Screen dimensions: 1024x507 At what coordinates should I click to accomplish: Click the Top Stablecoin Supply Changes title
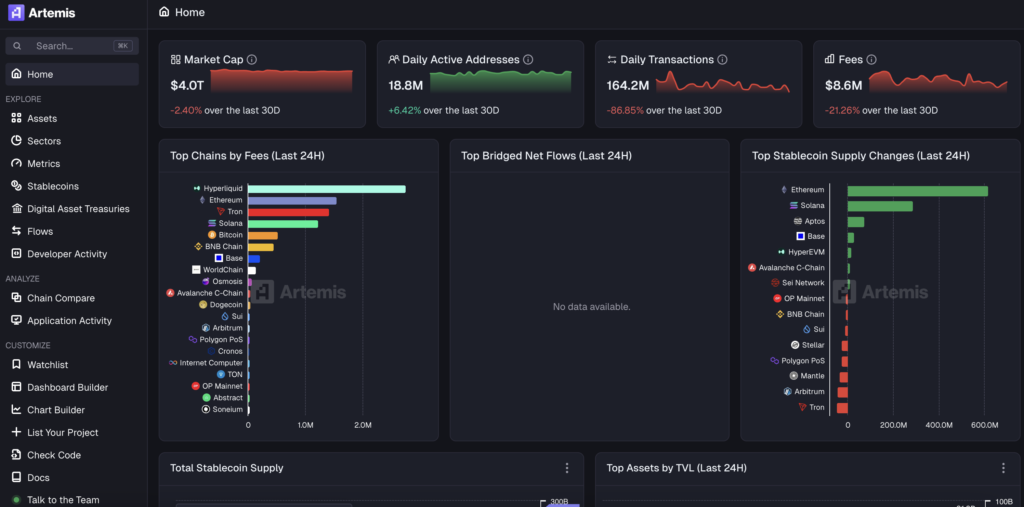pyautogui.click(x=861, y=156)
